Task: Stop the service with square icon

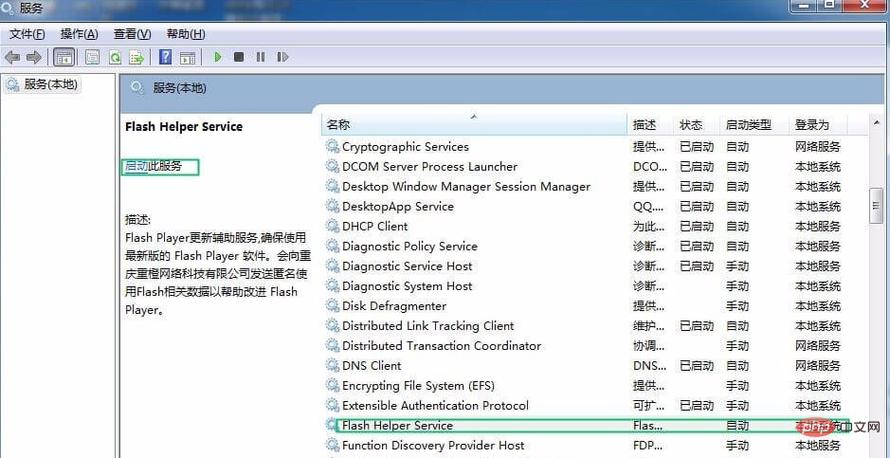Action: [239, 57]
